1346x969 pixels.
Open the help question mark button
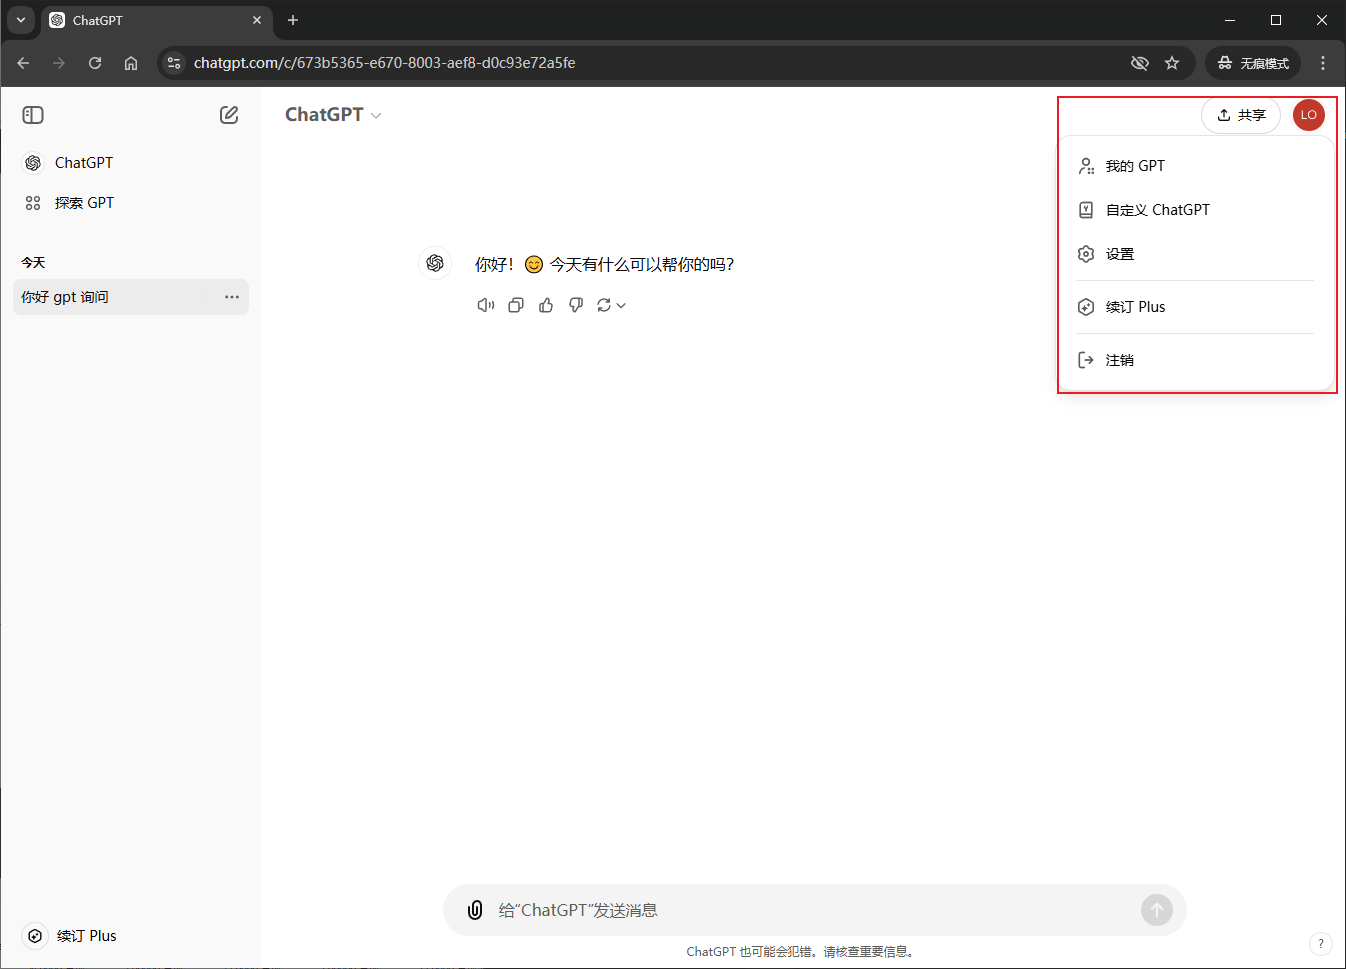coord(1320,943)
